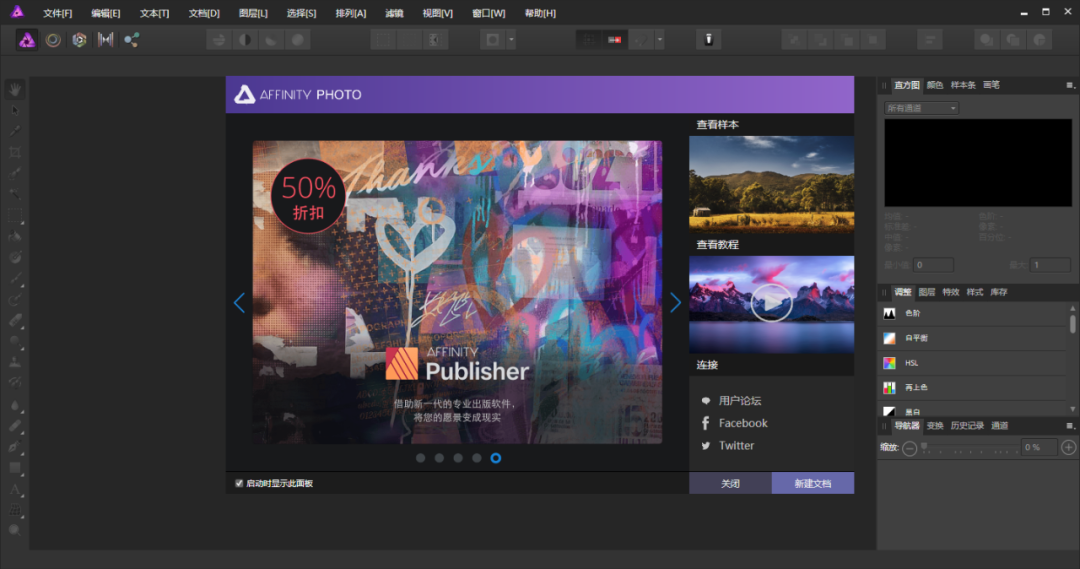Zoom in with the navigator plus icon

tap(1068, 448)
